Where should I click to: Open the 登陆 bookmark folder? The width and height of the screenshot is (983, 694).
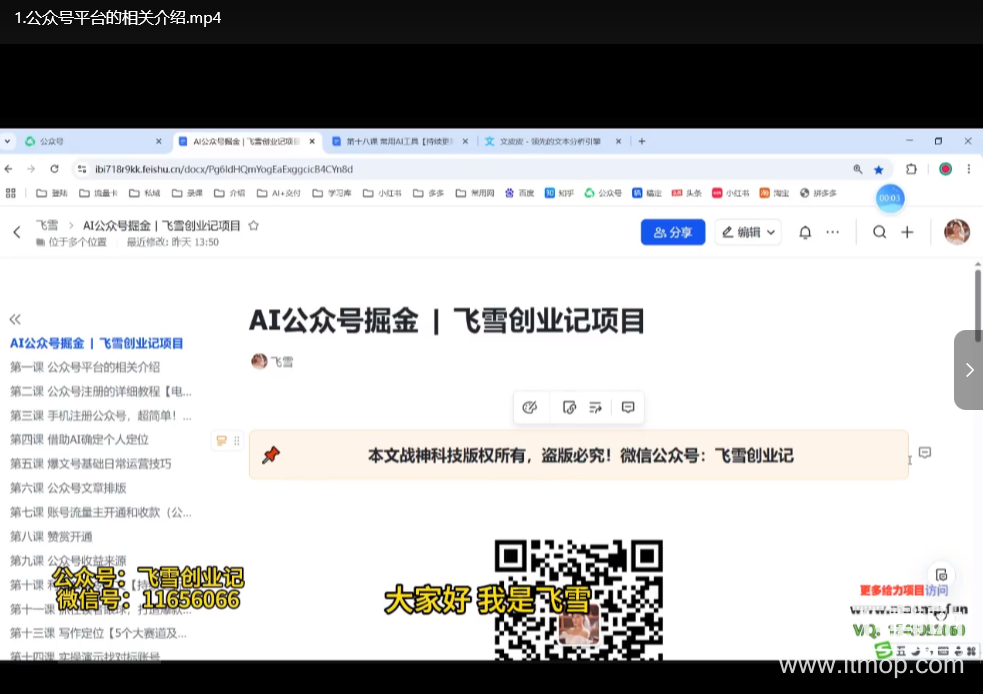pyautogui.click(x=51, y=193)
